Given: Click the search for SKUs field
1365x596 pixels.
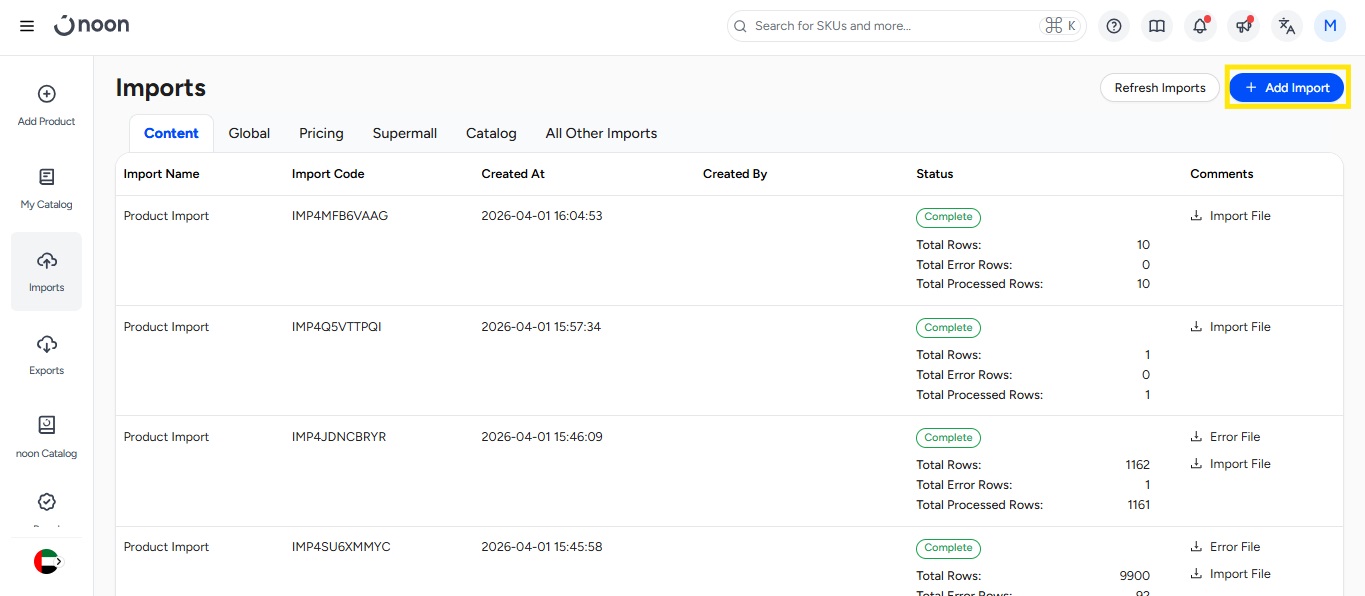Looking at the screenshot, I should click(x=890, y=26).
